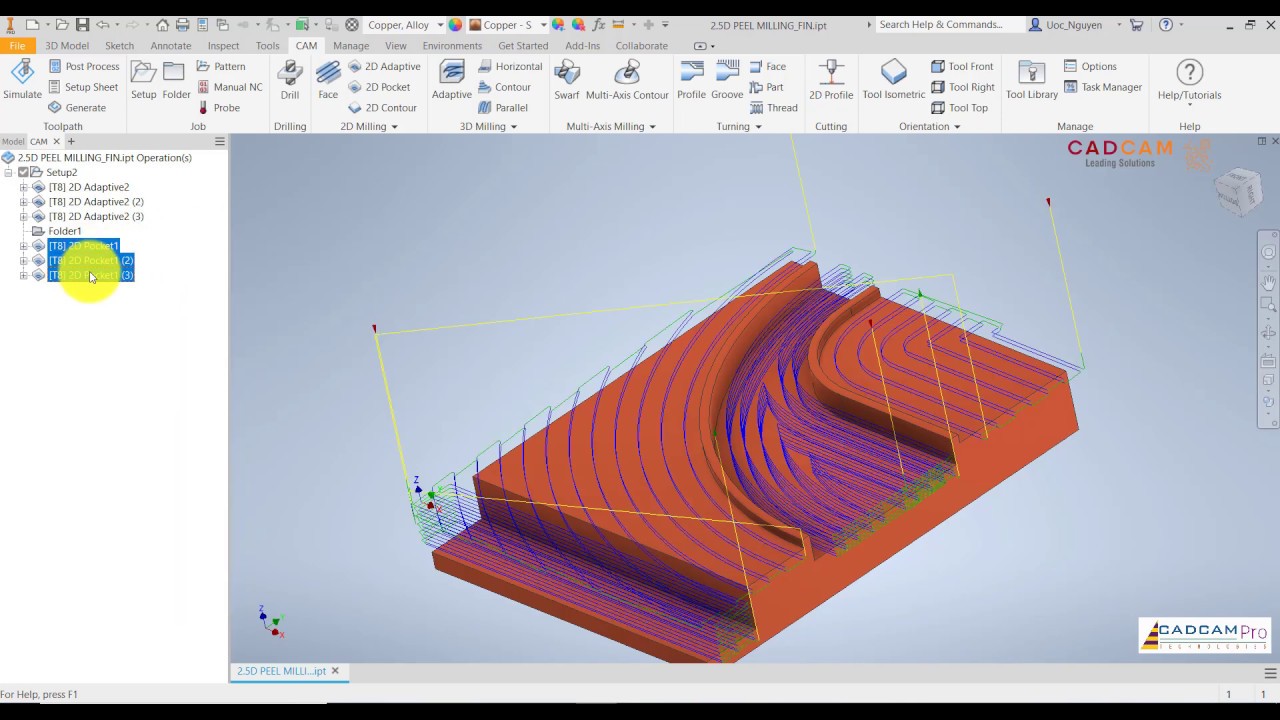Select the Face milling tool in the 2D Milling panel
This screenshot has width=1280, height=720.
click(328, 80)
